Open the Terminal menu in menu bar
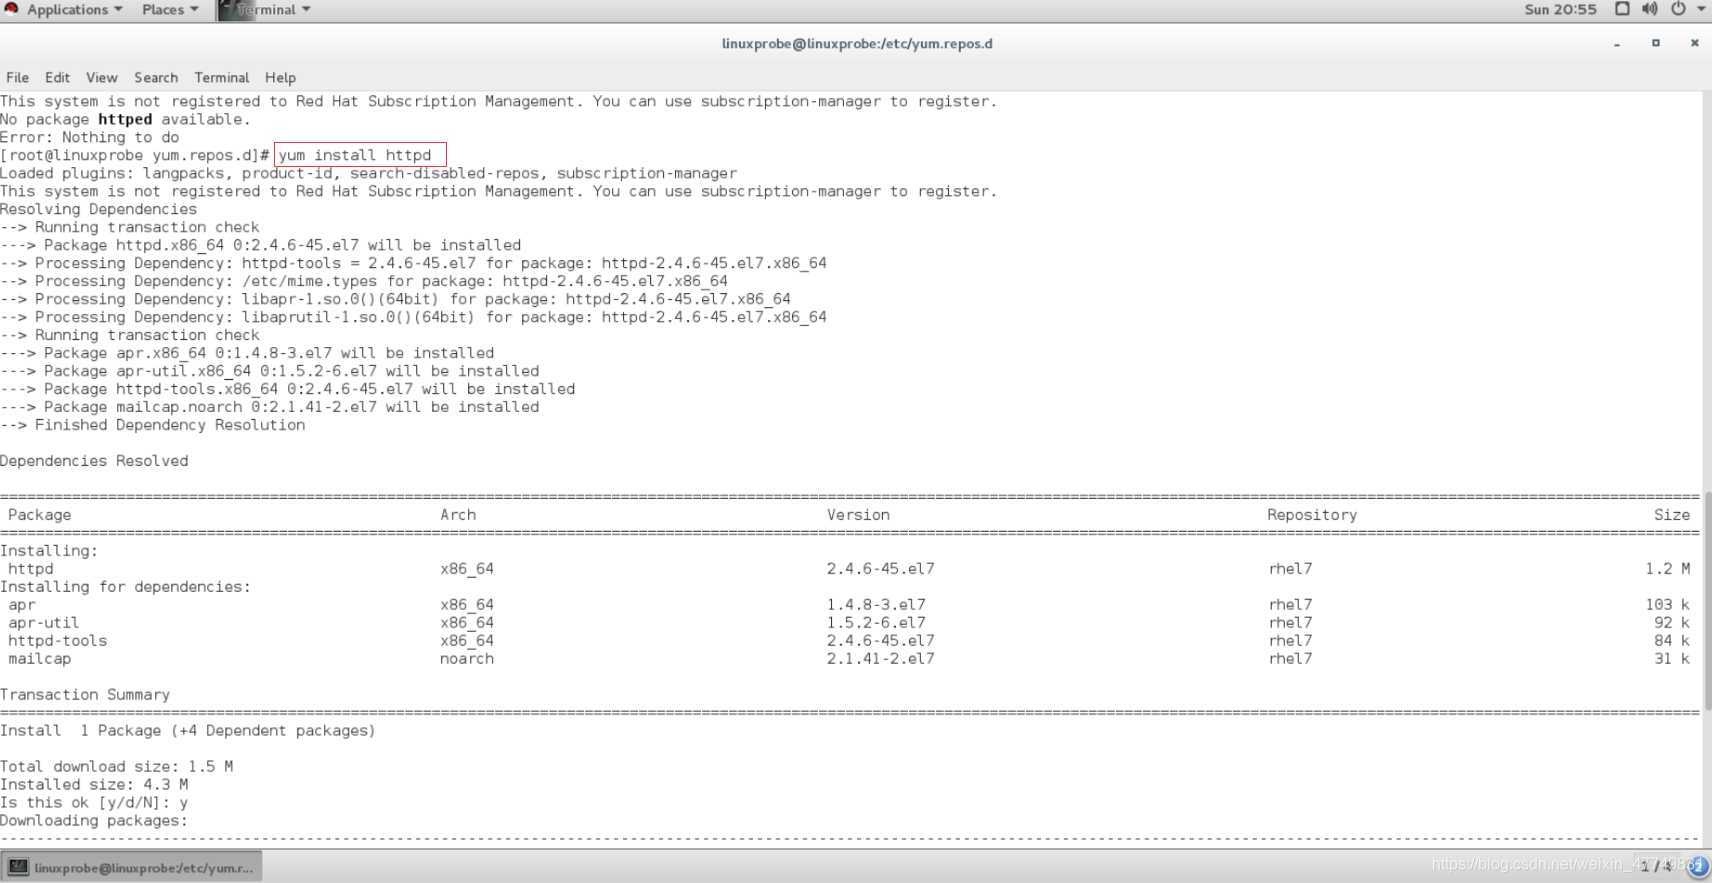 pos(222,78)
